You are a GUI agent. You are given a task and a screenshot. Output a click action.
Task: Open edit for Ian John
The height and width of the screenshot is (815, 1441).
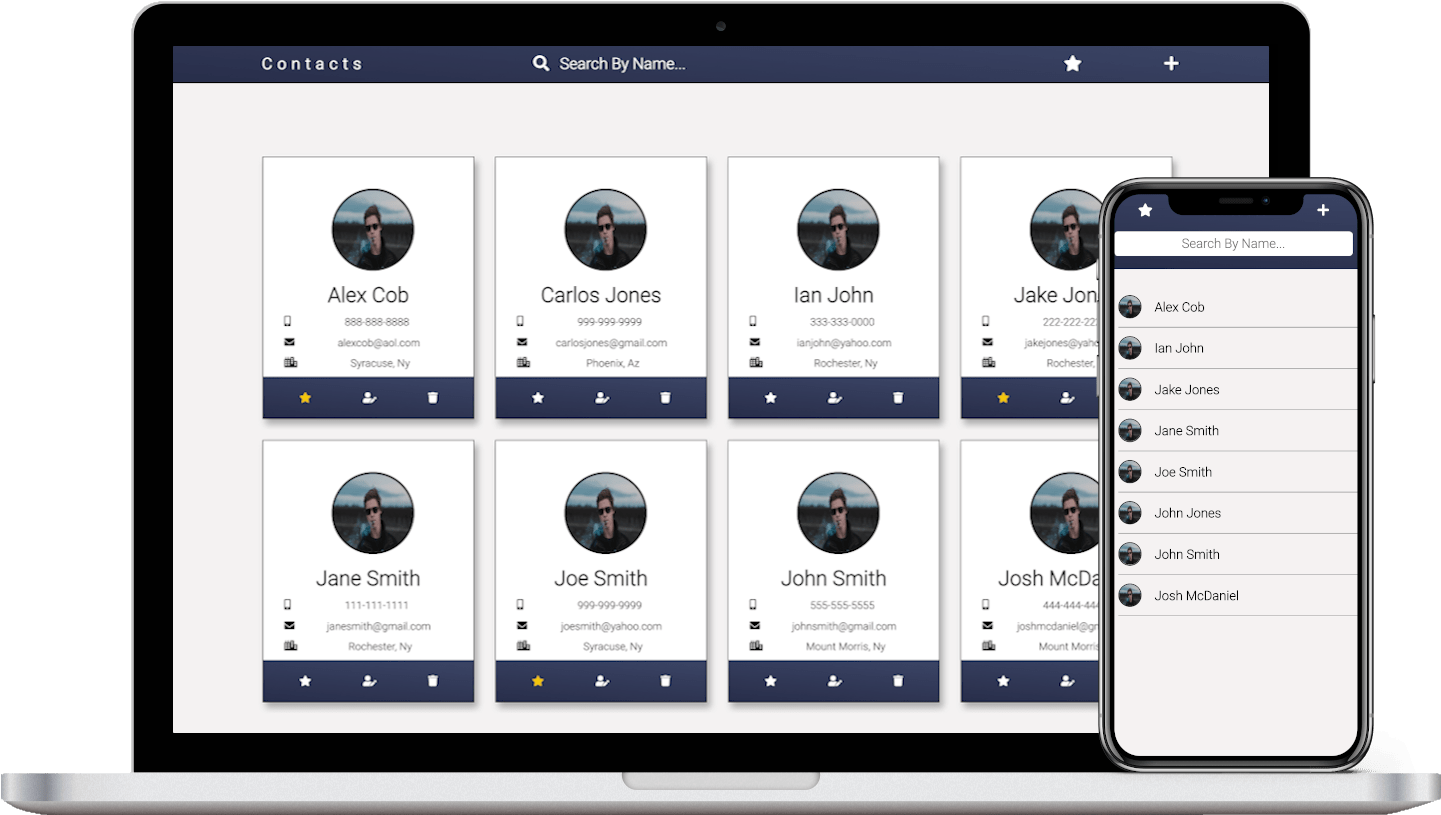835,398
